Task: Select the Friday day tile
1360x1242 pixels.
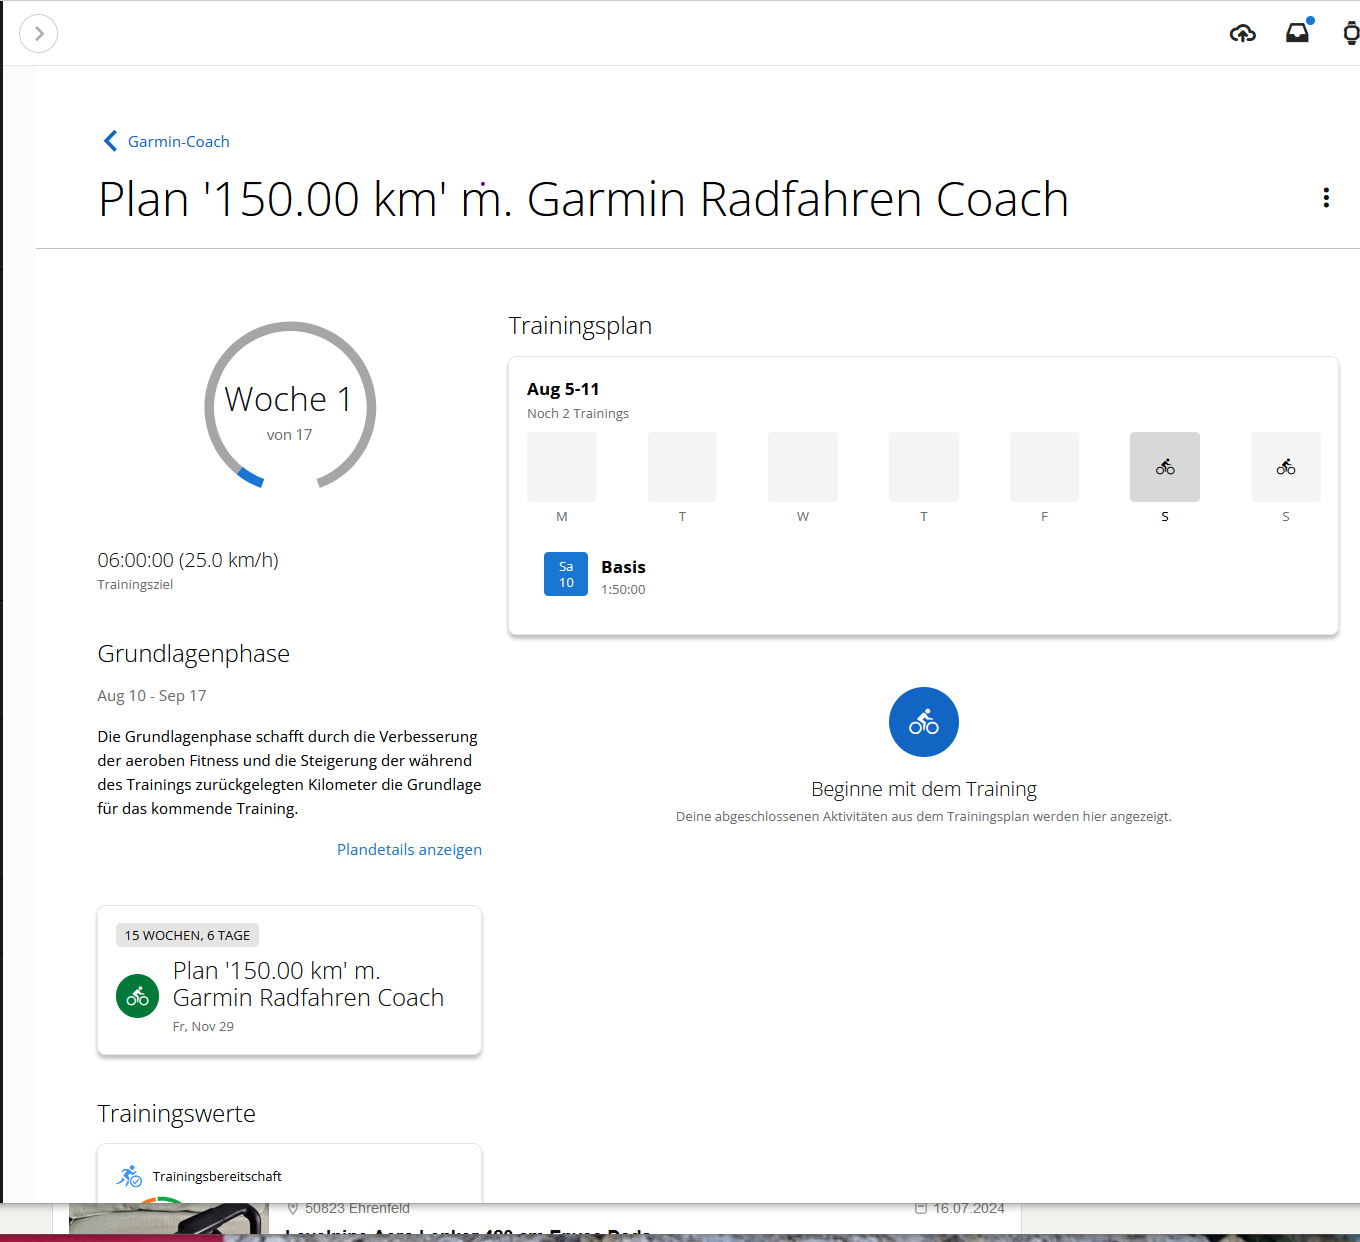Action: pos(1044,467)
